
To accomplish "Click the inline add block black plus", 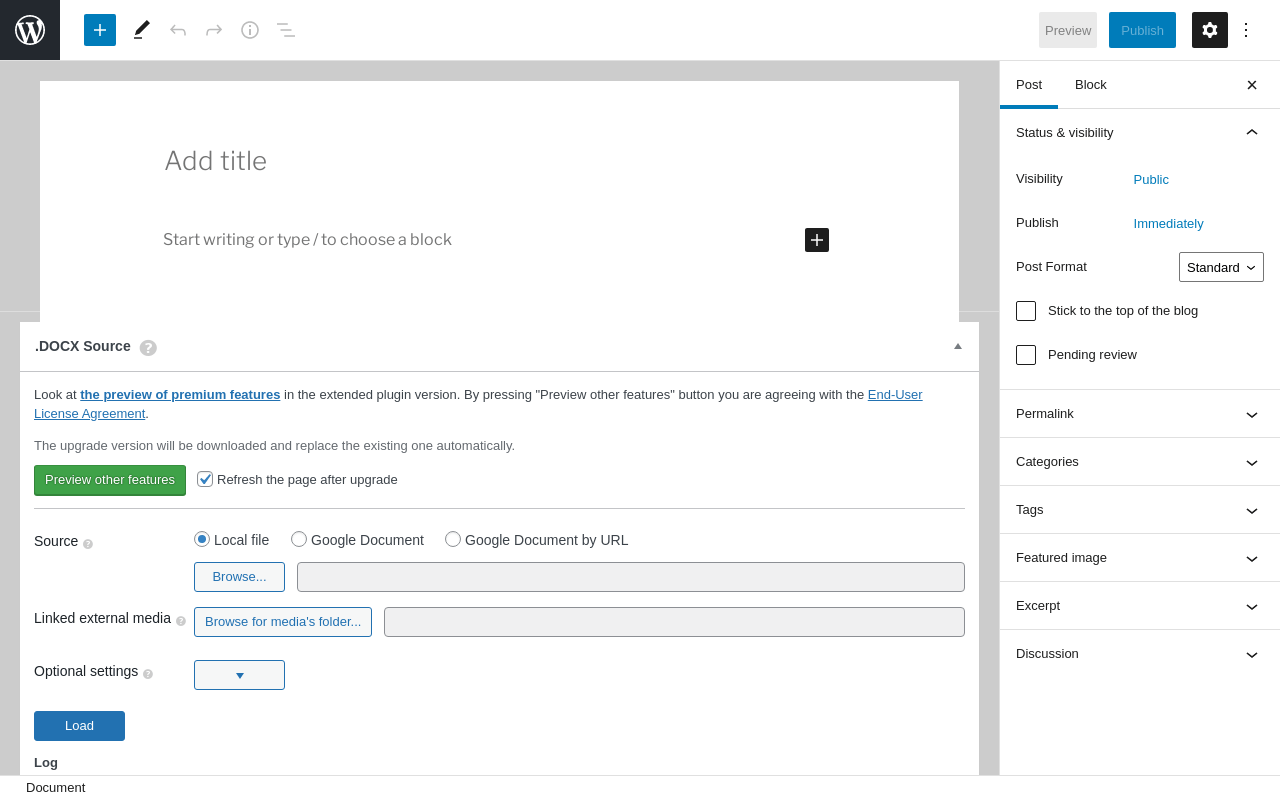I will coord(817,240).
